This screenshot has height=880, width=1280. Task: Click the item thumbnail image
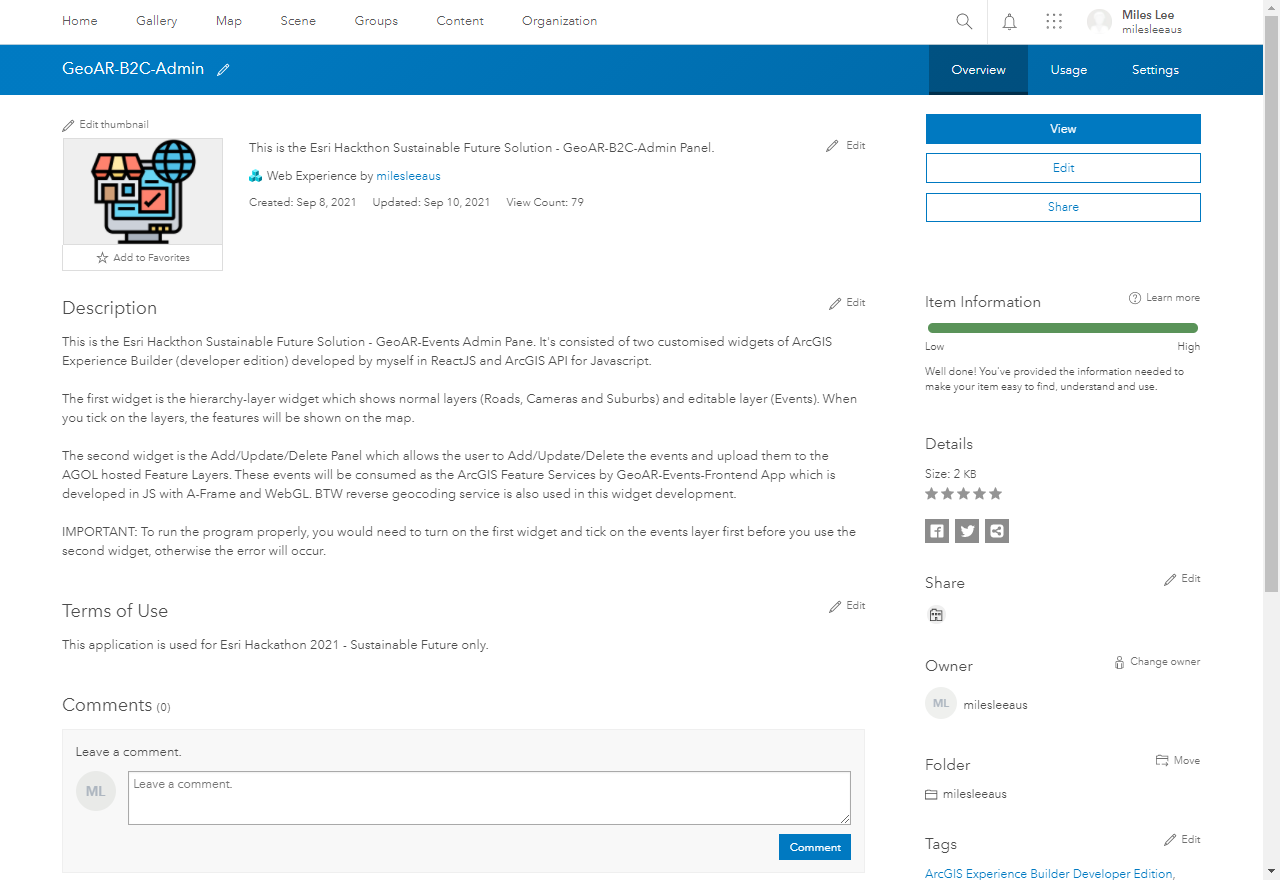pos(142,192)
